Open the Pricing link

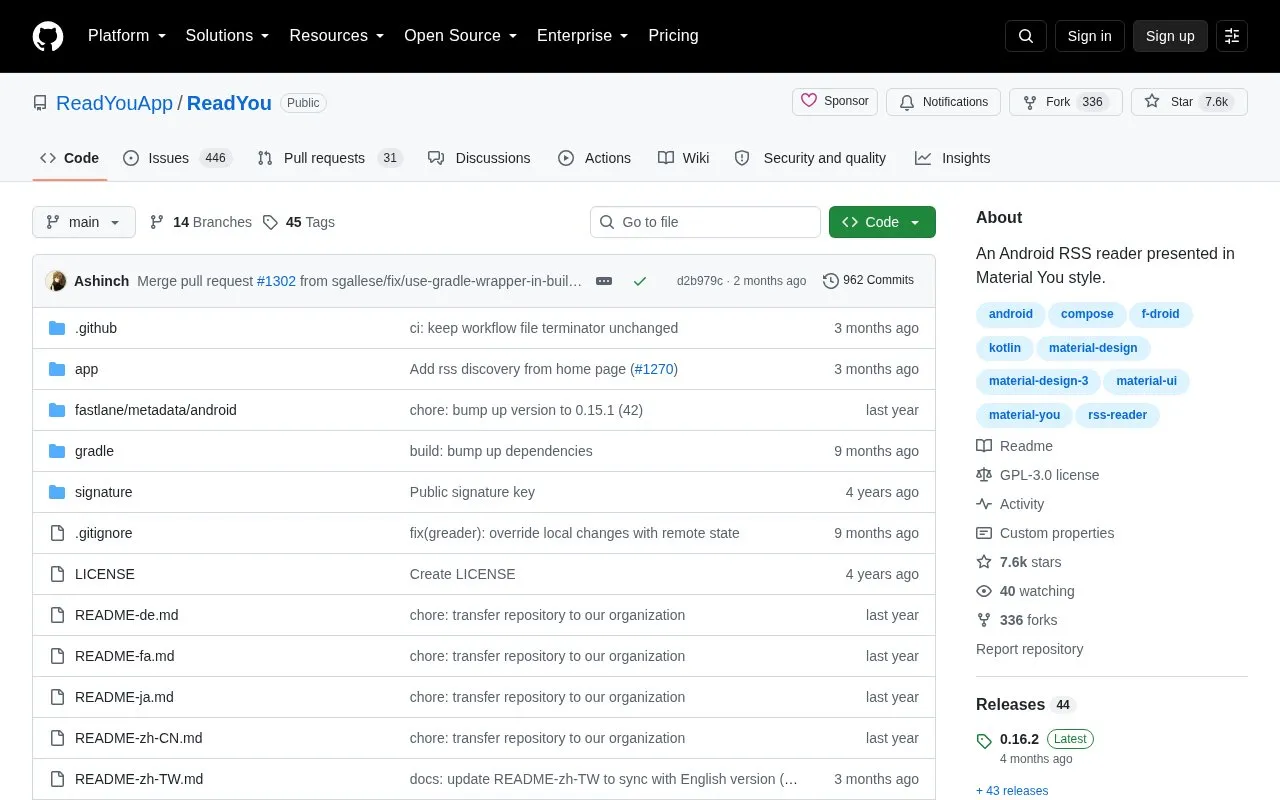[x=673, y=36]
